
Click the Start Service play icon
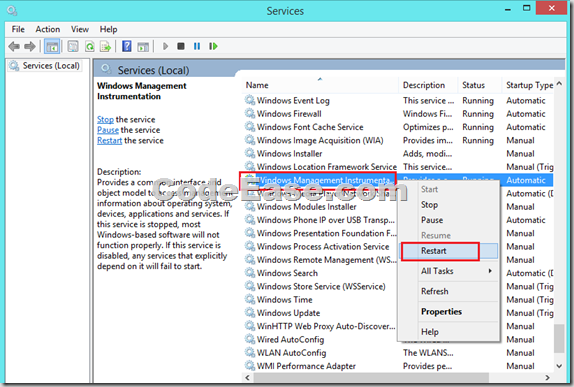165,46
